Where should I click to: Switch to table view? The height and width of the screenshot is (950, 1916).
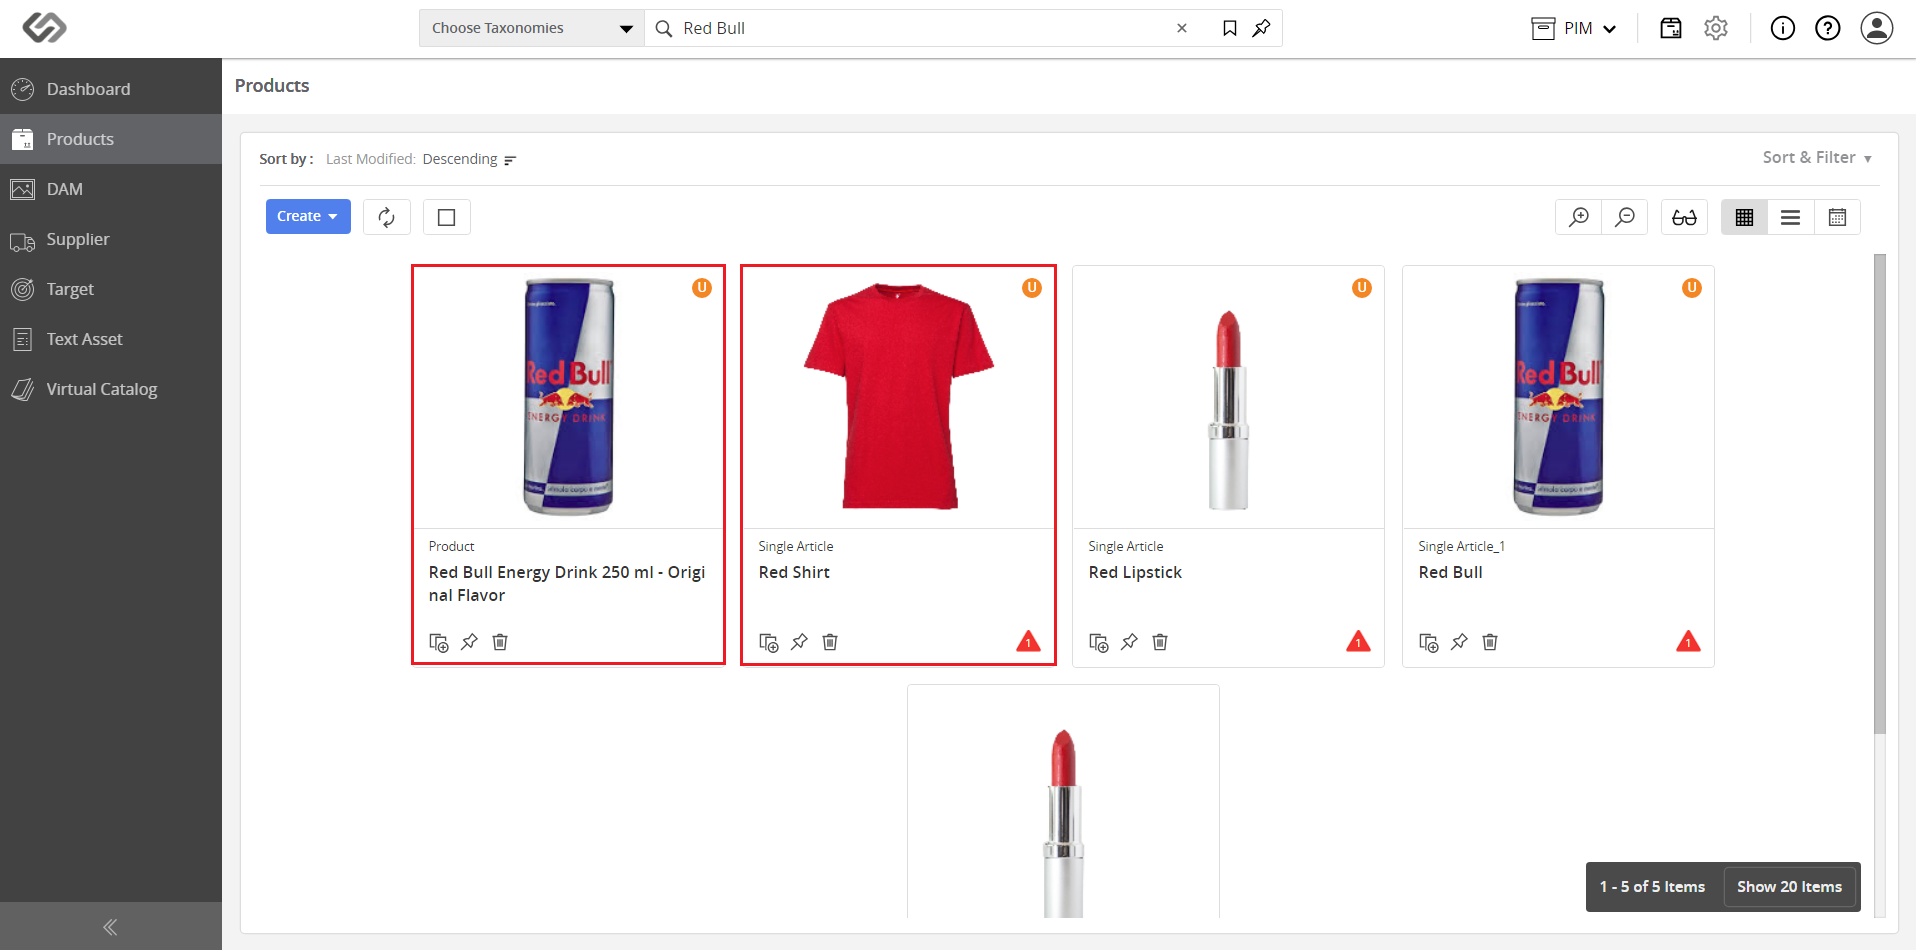[x=1837, y=217]
